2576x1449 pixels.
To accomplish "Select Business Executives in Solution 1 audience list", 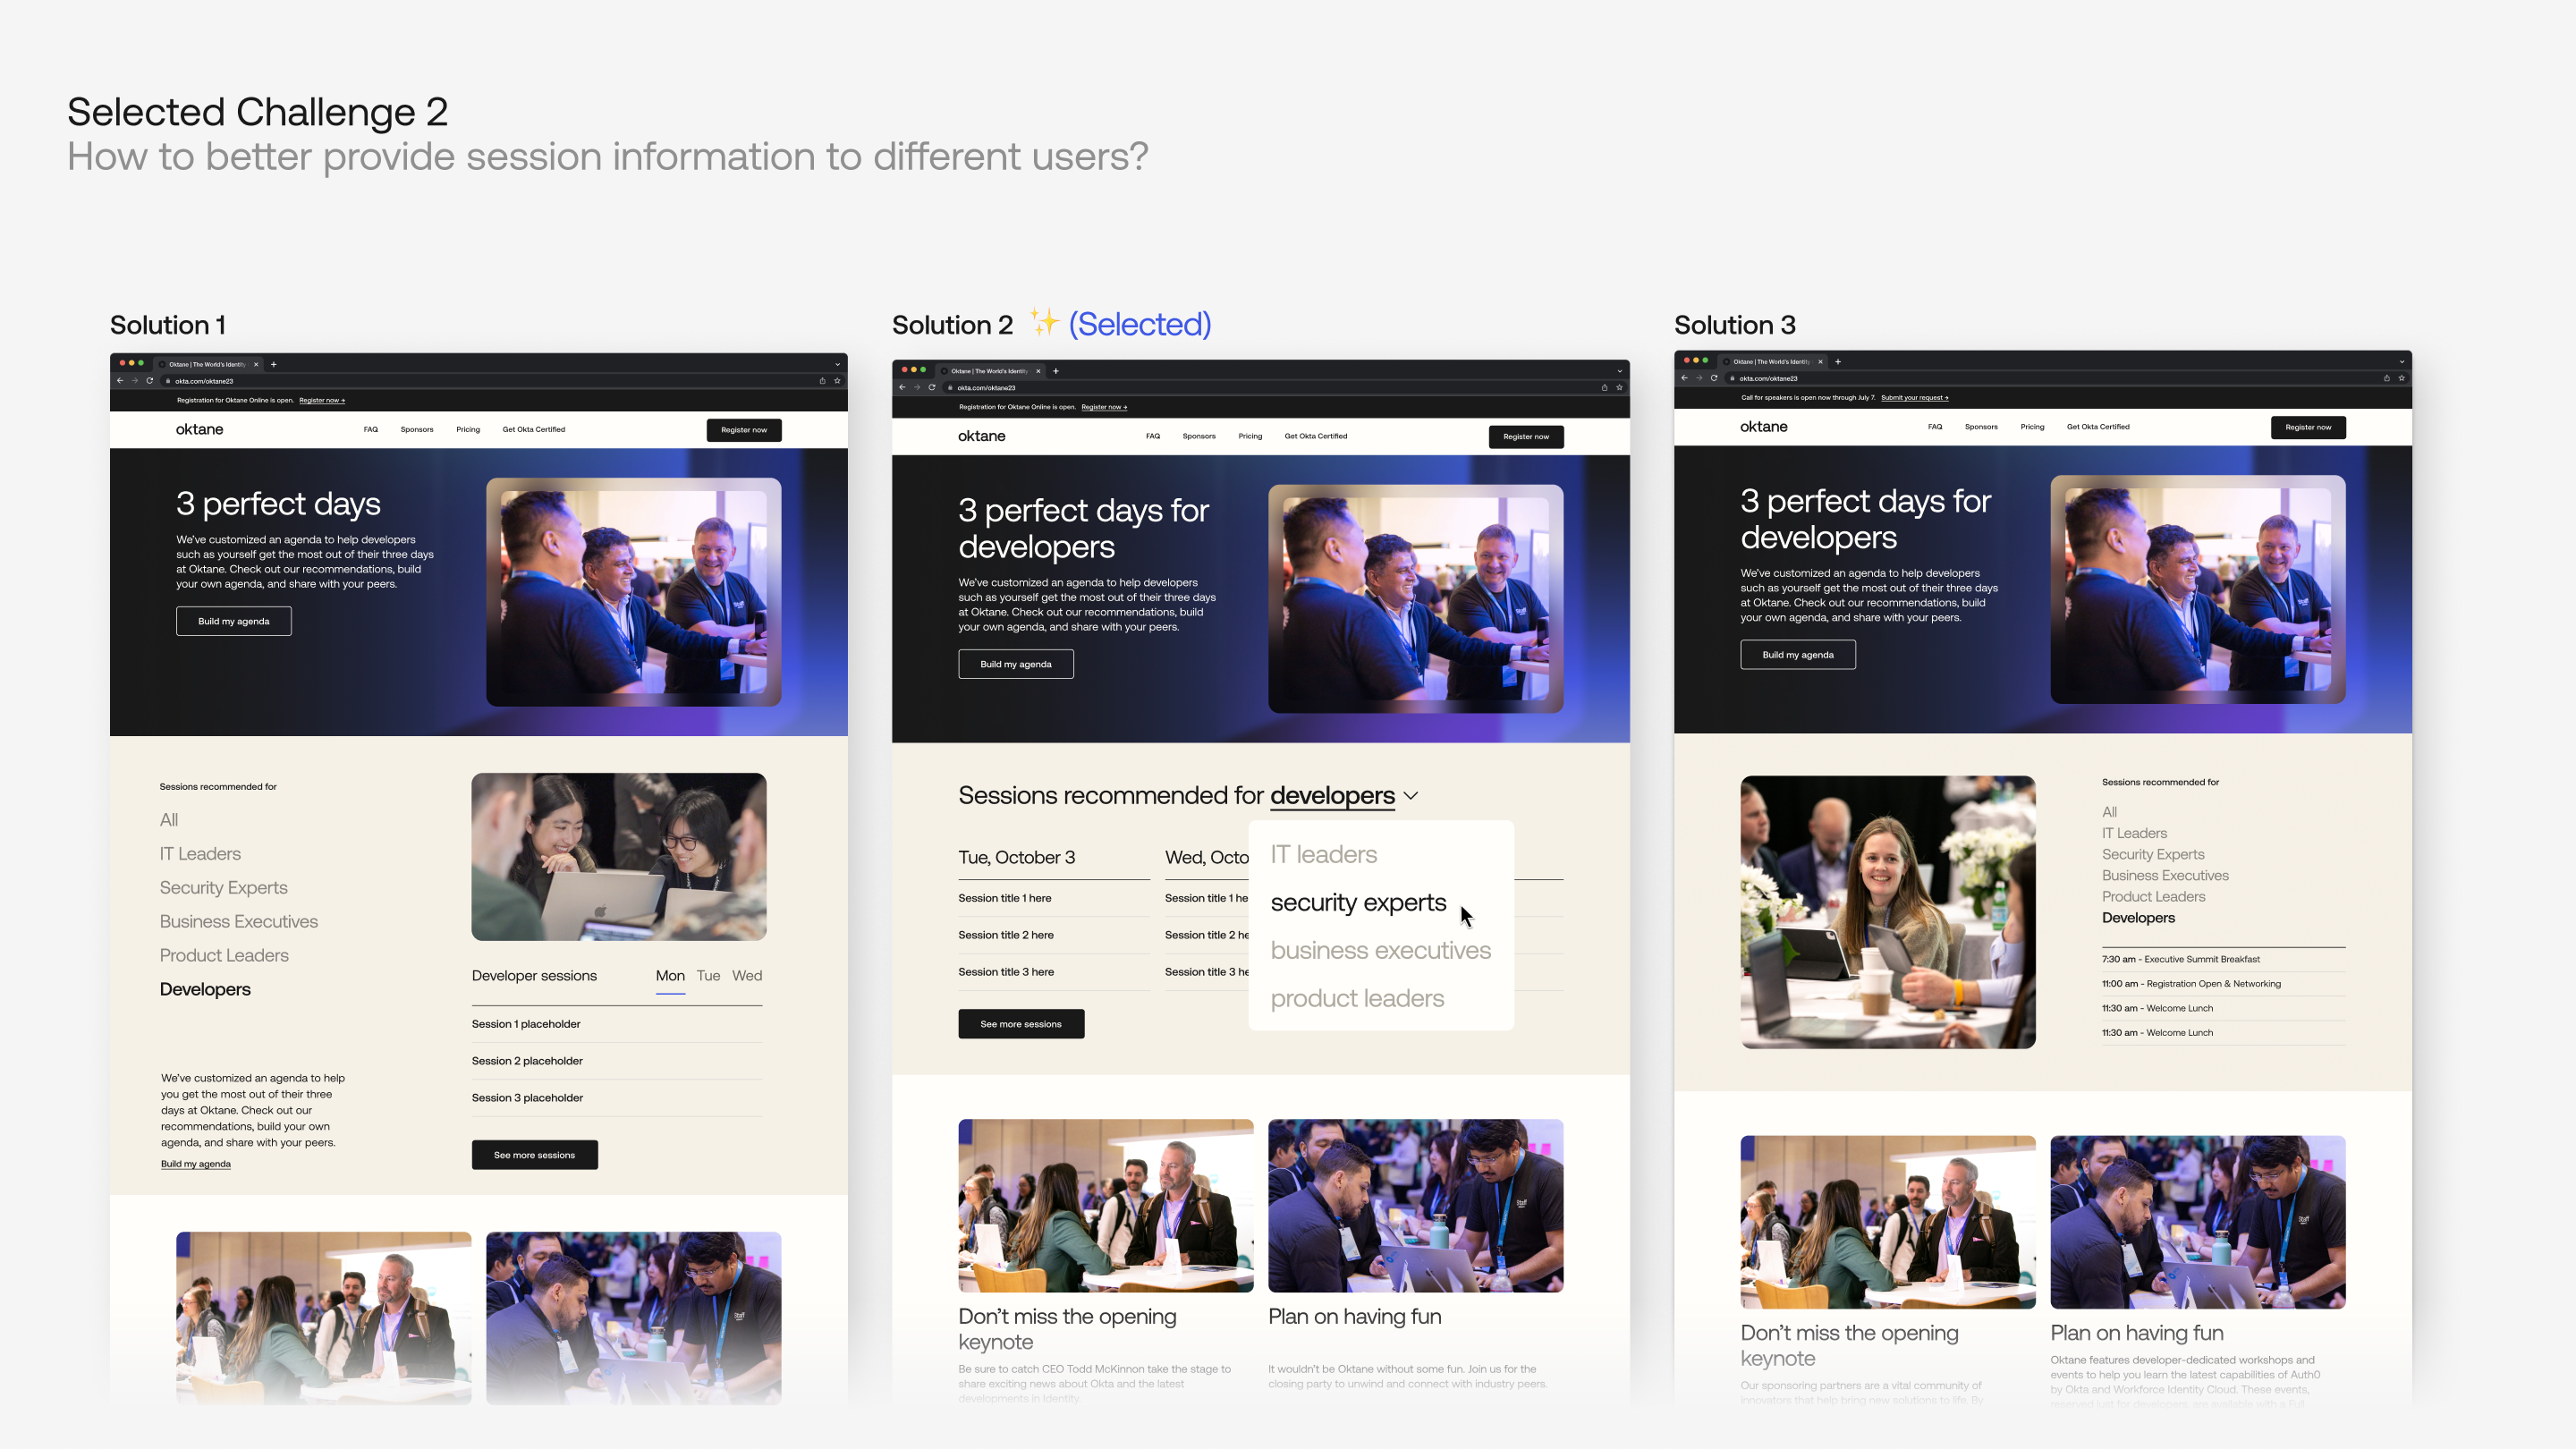I will [x=238, y=922].
